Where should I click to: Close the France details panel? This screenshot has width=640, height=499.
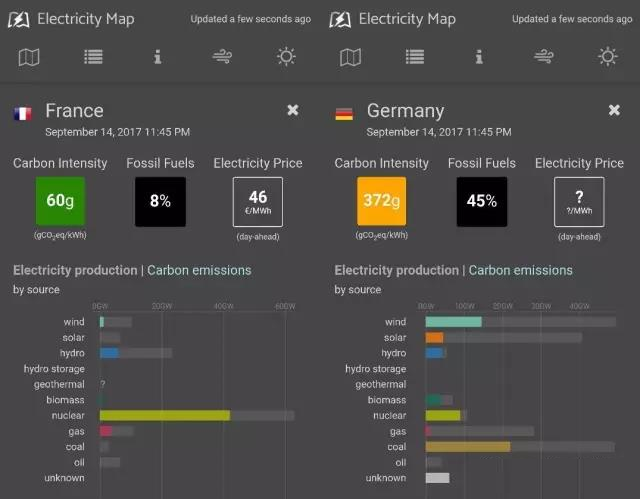[293, 110]
